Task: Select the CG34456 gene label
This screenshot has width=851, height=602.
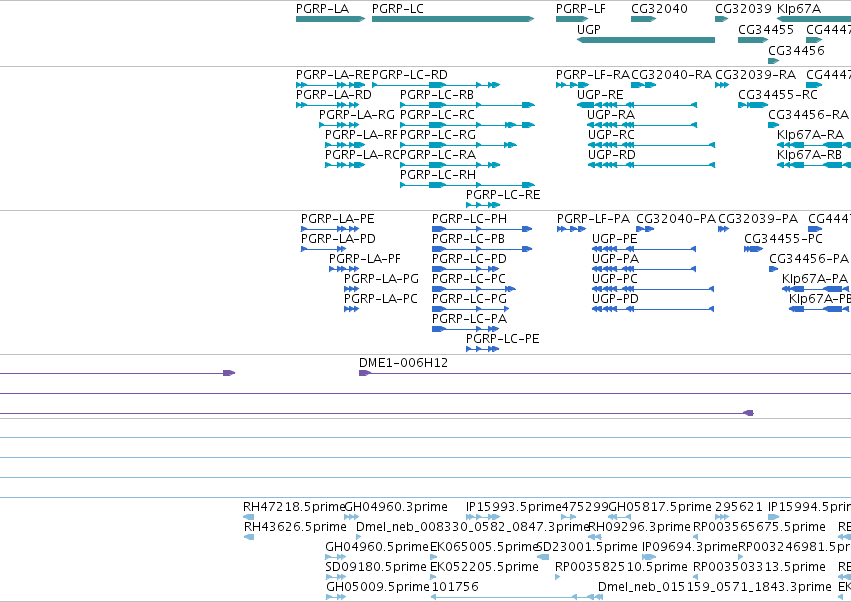Action: (796, 50)
